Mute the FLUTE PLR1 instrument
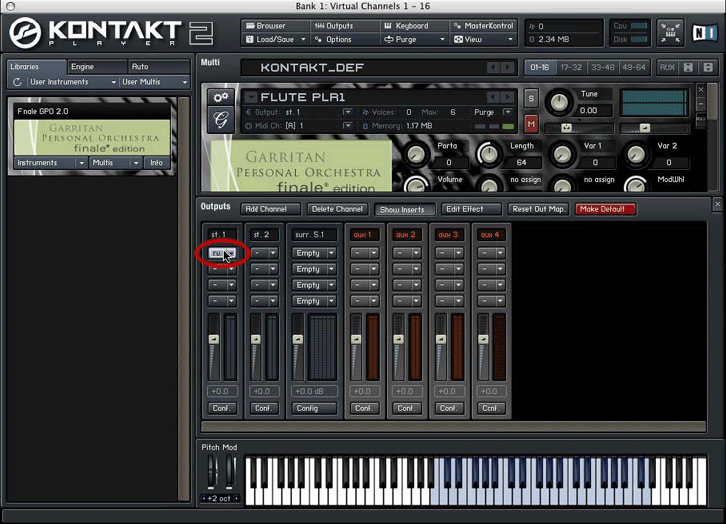Viewport: 726px width, 524px height. click(531, 124)
